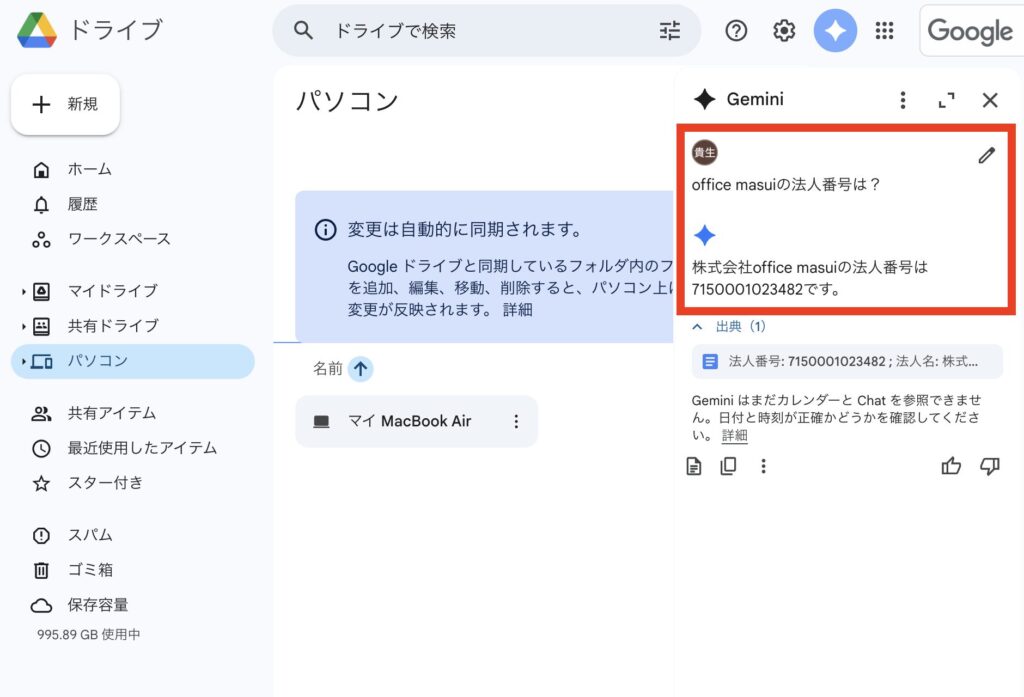Open the スパム folder
The width and height of the screenshot is (1024, 697).
coord(89,536)
